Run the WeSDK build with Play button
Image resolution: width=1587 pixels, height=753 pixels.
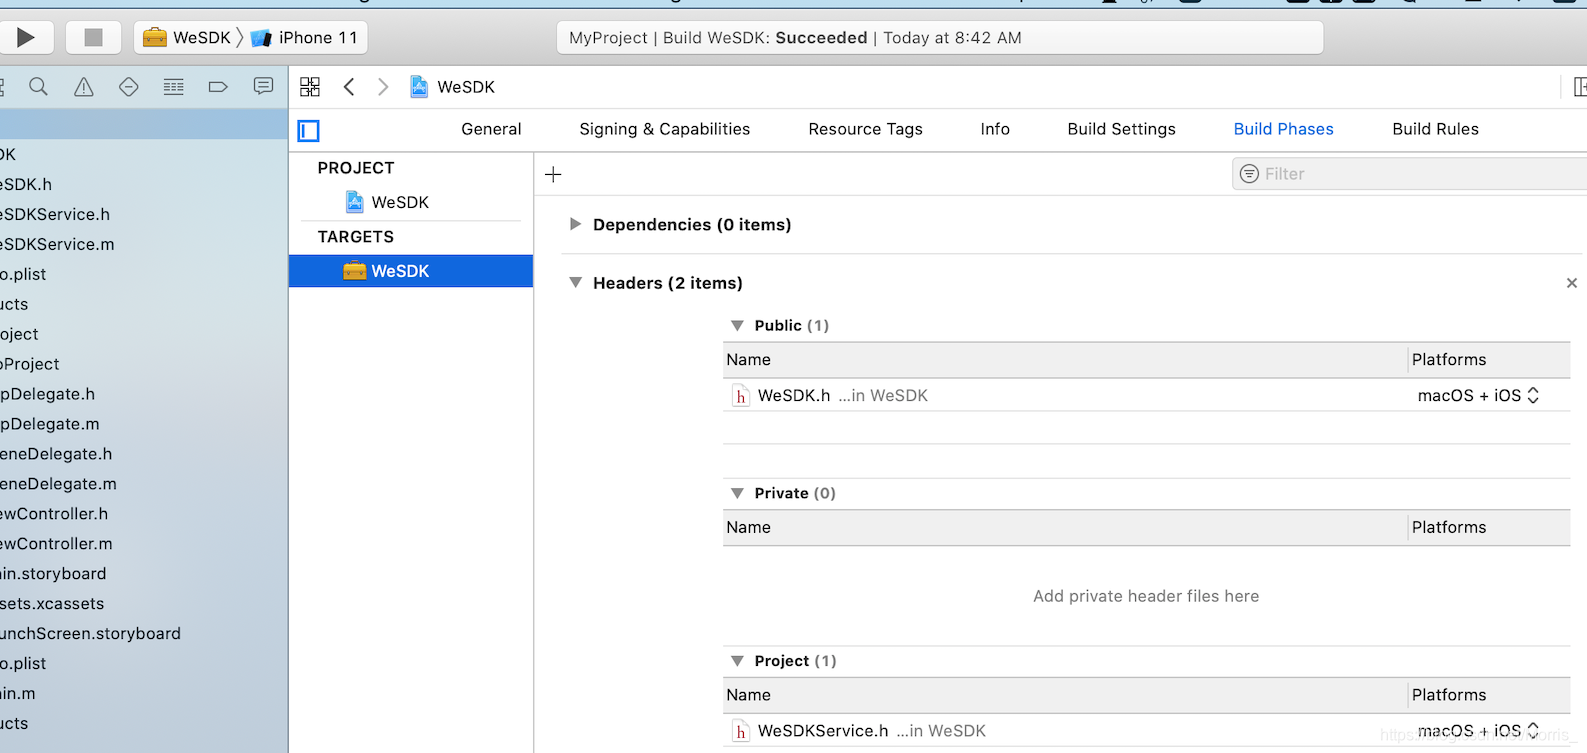(26, 38)
